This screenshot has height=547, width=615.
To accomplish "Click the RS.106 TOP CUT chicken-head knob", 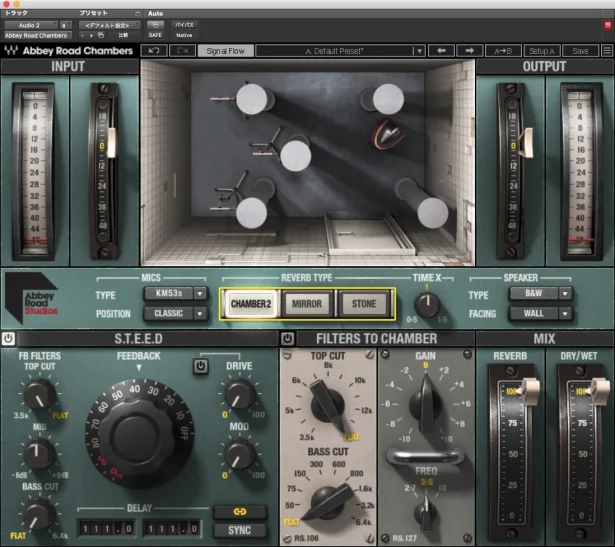I will [x=328, y=406].
